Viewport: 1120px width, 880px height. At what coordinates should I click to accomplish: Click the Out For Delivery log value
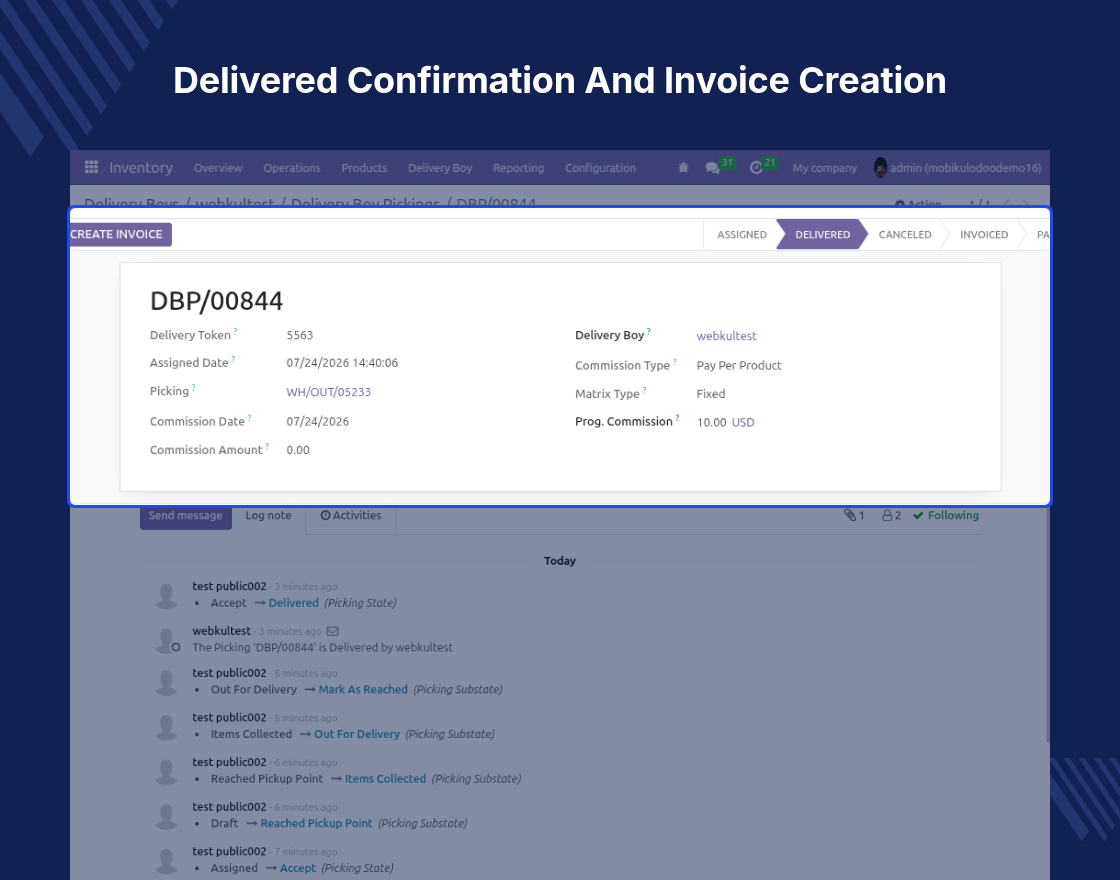(356, 734)
